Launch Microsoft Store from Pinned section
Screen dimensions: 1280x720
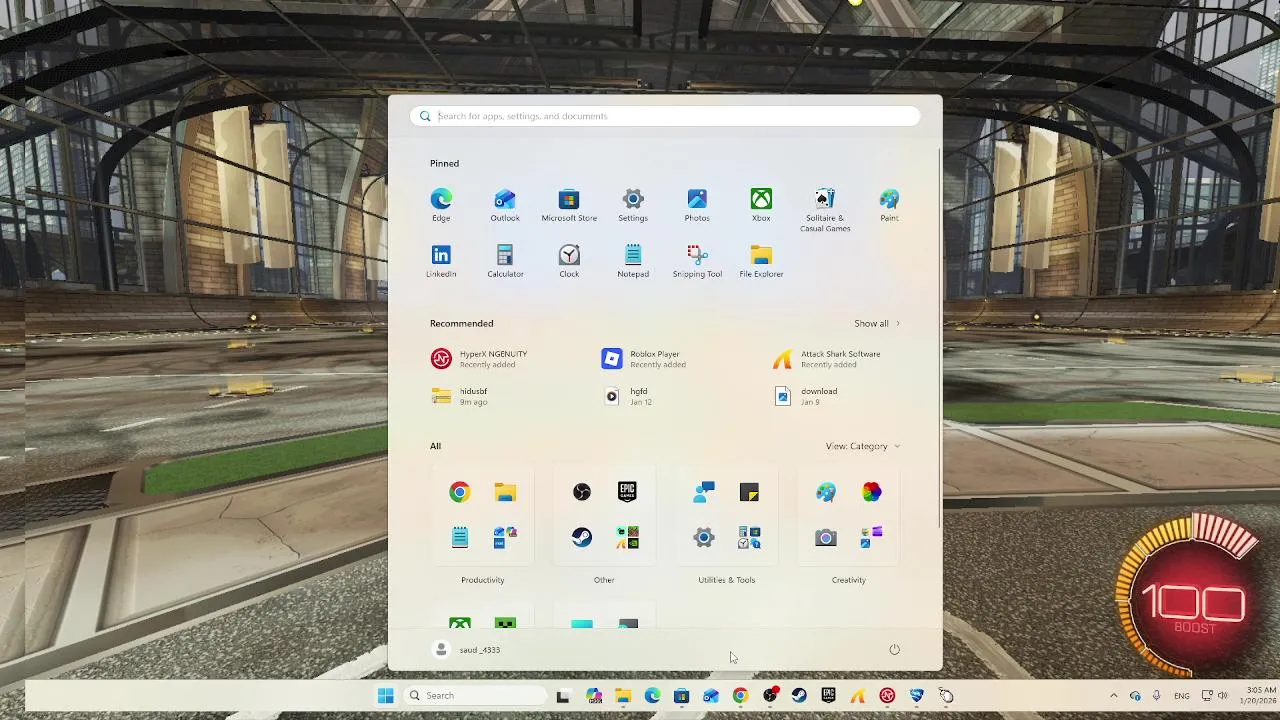[569, 205]
